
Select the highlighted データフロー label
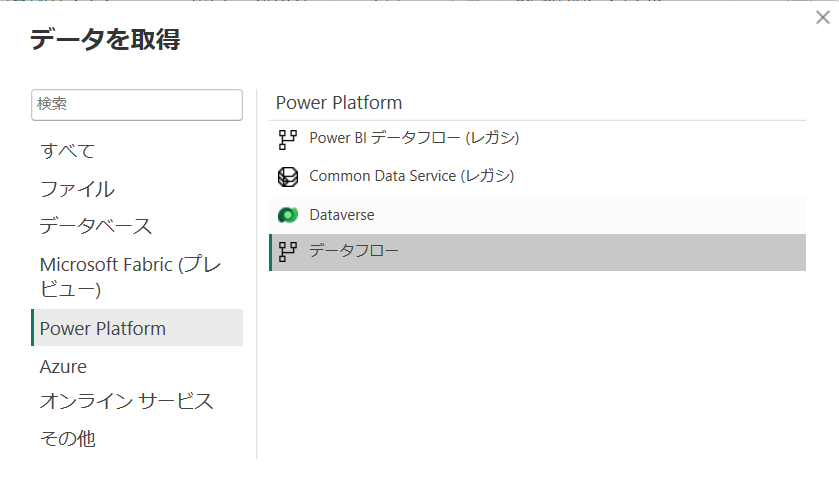[x=354, y=252]
